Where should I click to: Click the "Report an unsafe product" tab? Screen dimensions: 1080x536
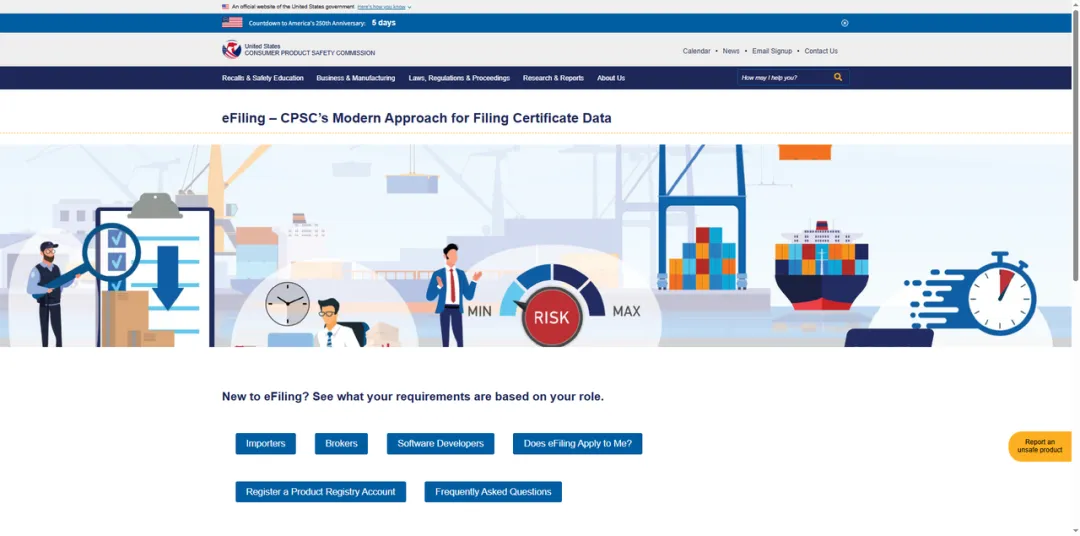1039,446
